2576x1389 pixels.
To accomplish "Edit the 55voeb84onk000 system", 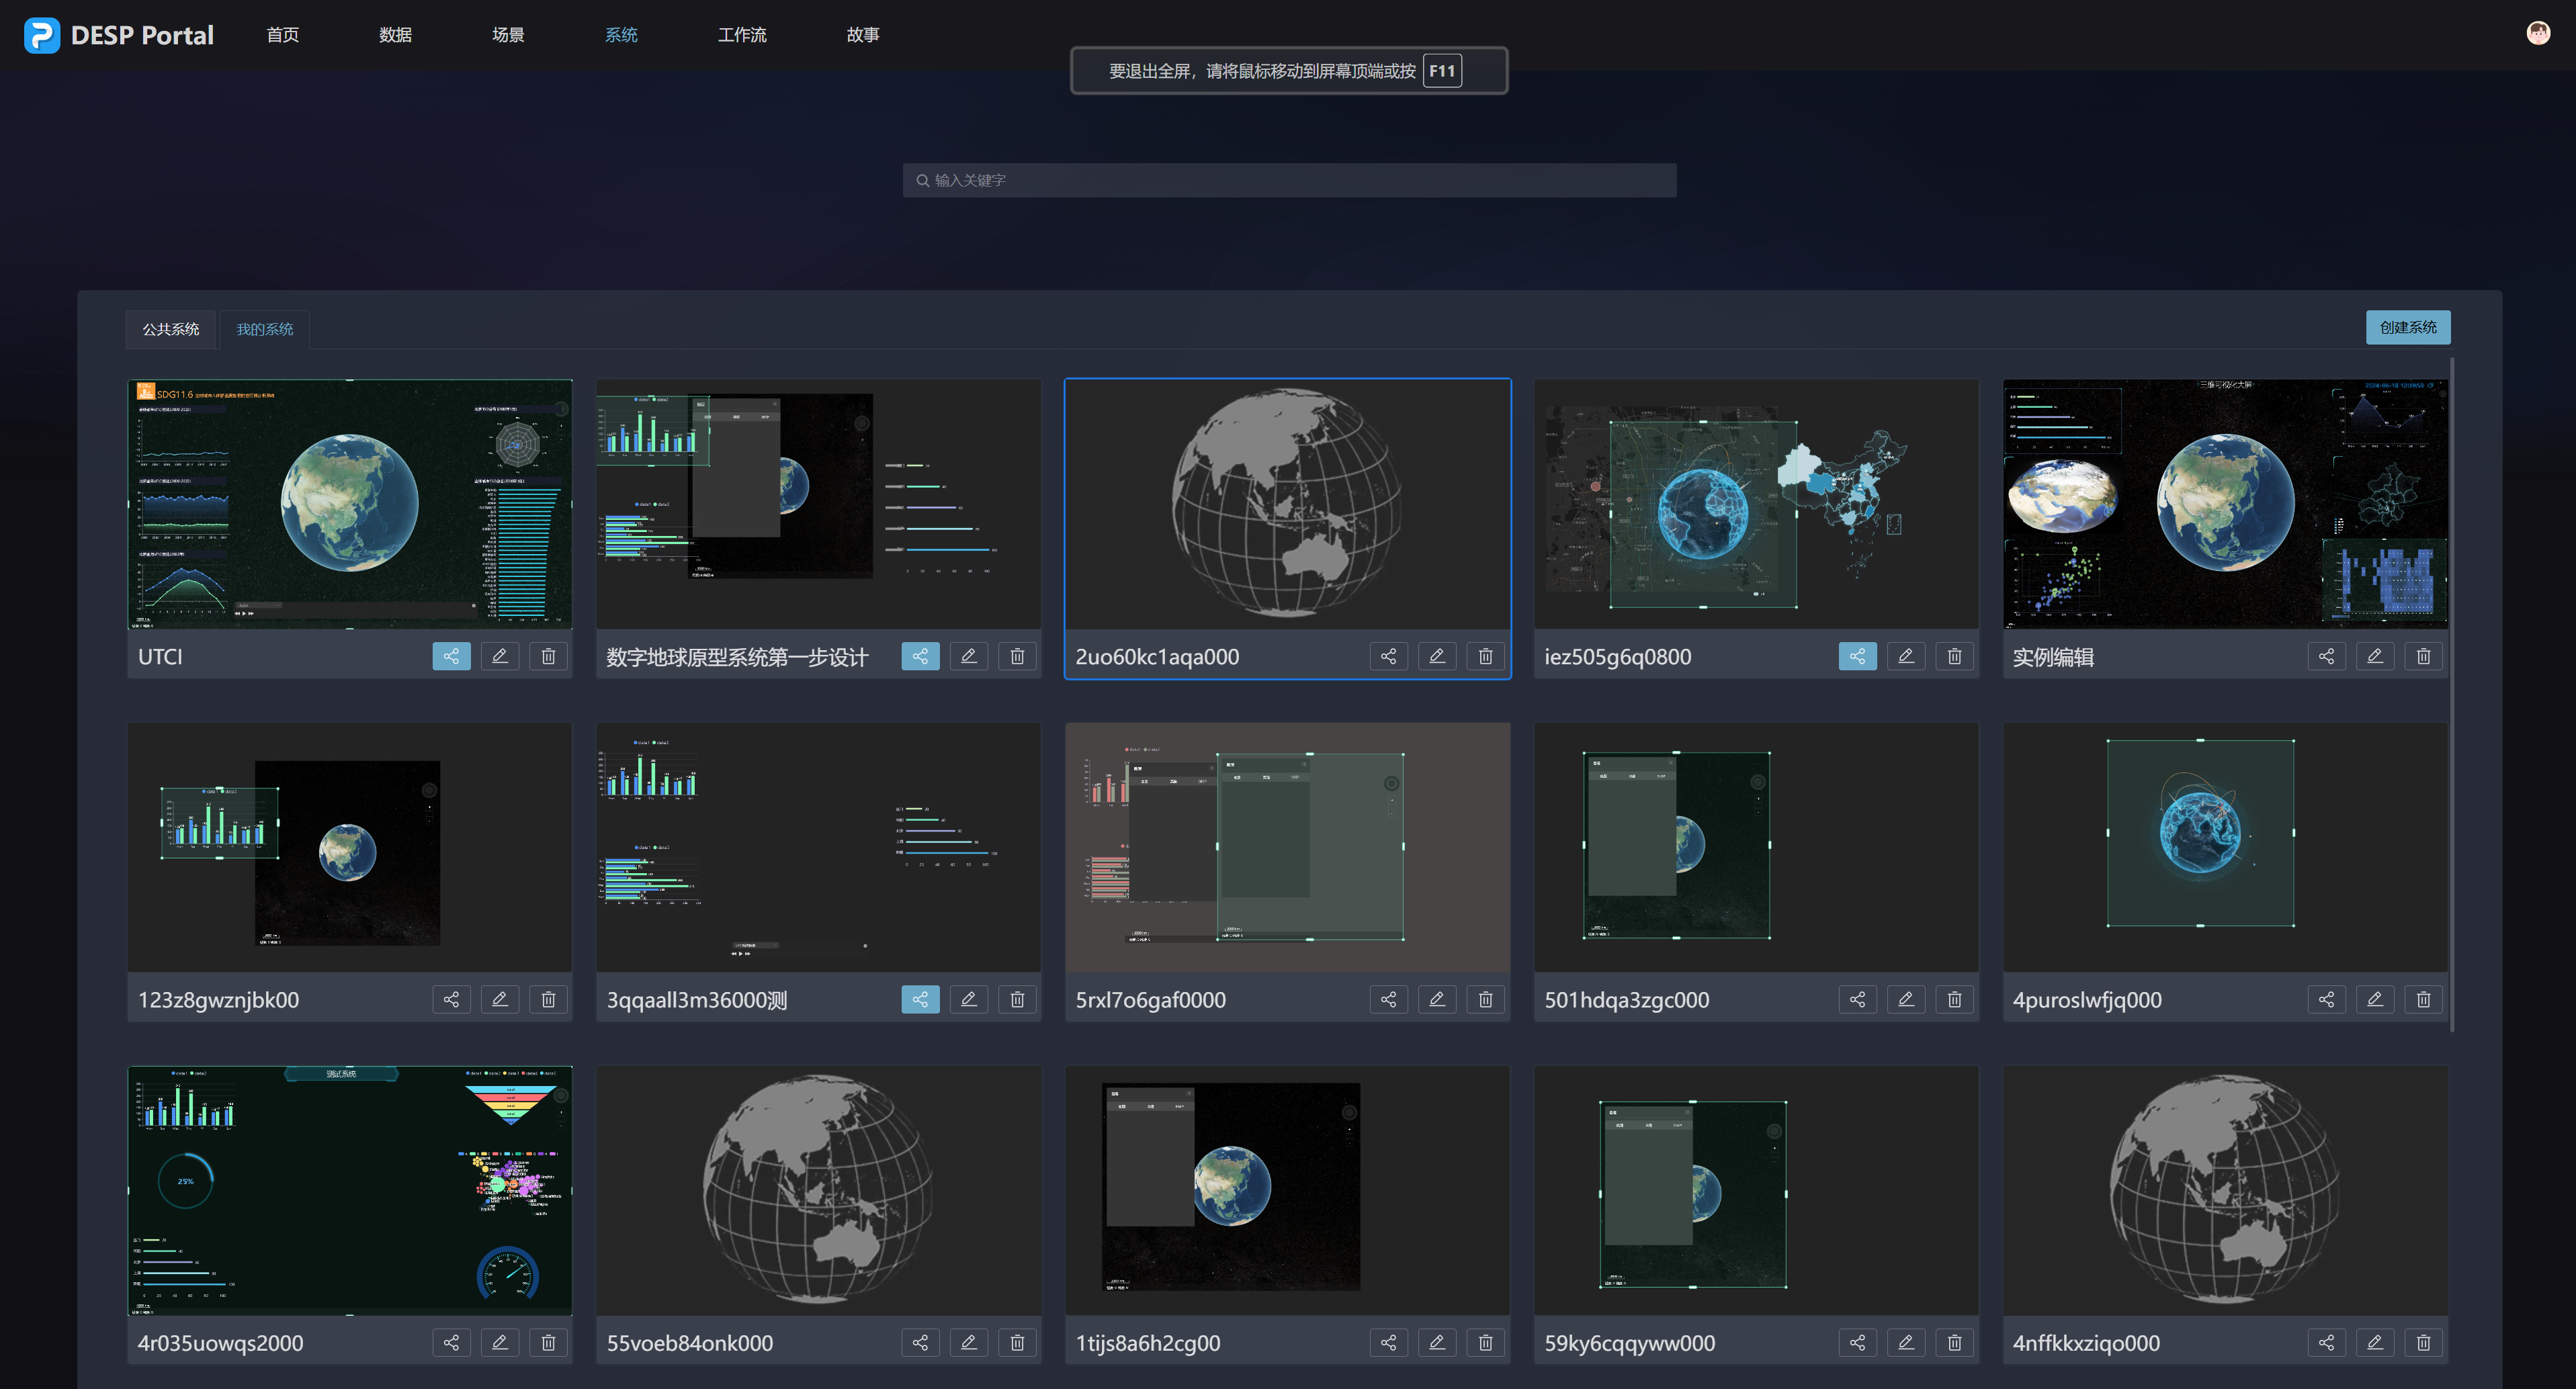I will 969,1342.
